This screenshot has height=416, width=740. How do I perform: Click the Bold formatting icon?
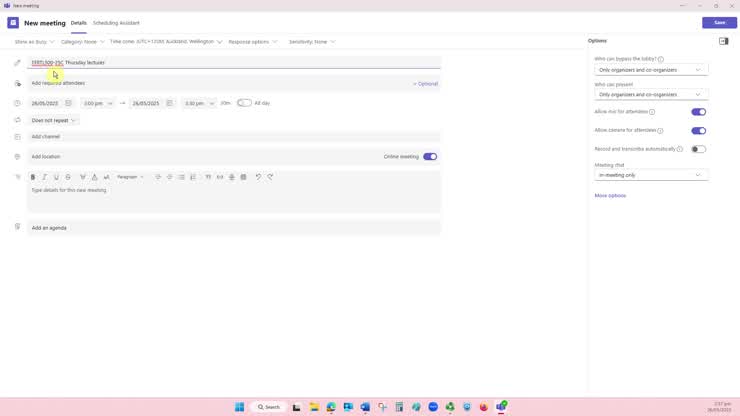(x=33, y=177)
